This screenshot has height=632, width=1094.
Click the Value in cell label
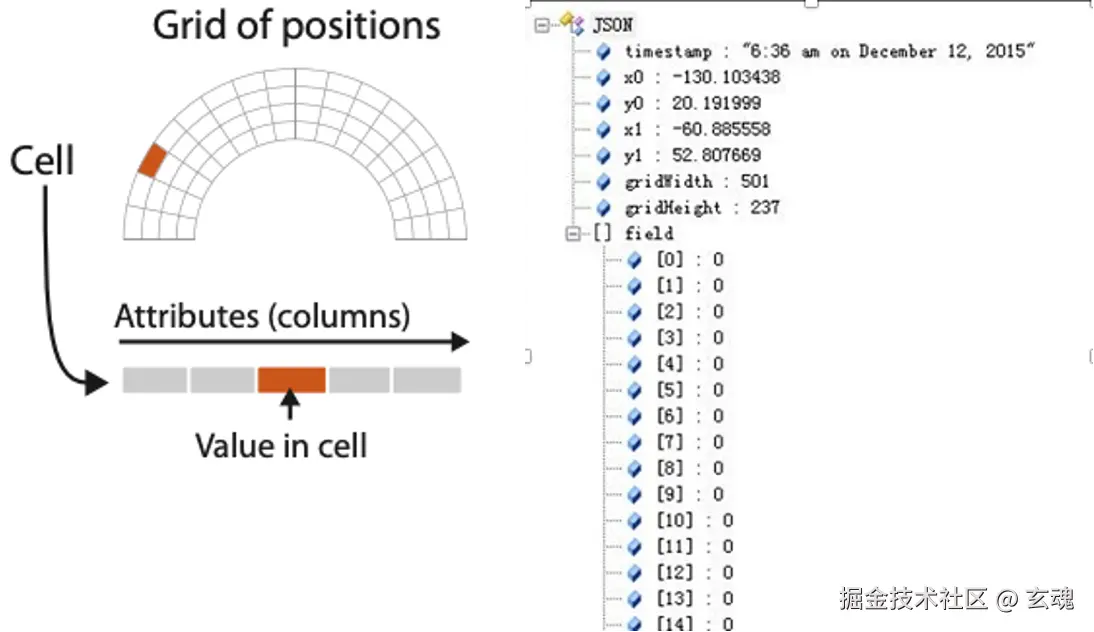[281, 446]
